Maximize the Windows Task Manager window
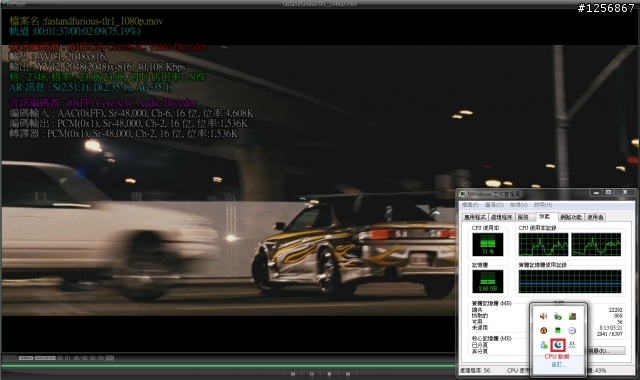This screenshot has height=380, width=640. (x=608, y=192)
